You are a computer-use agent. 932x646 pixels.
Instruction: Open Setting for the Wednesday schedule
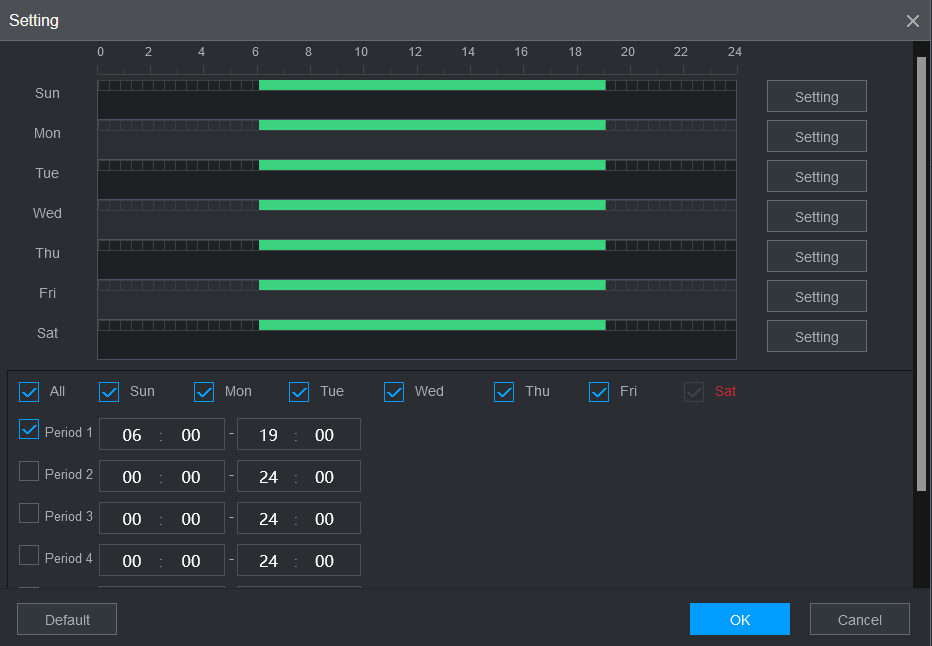click(x=816, y=217)
